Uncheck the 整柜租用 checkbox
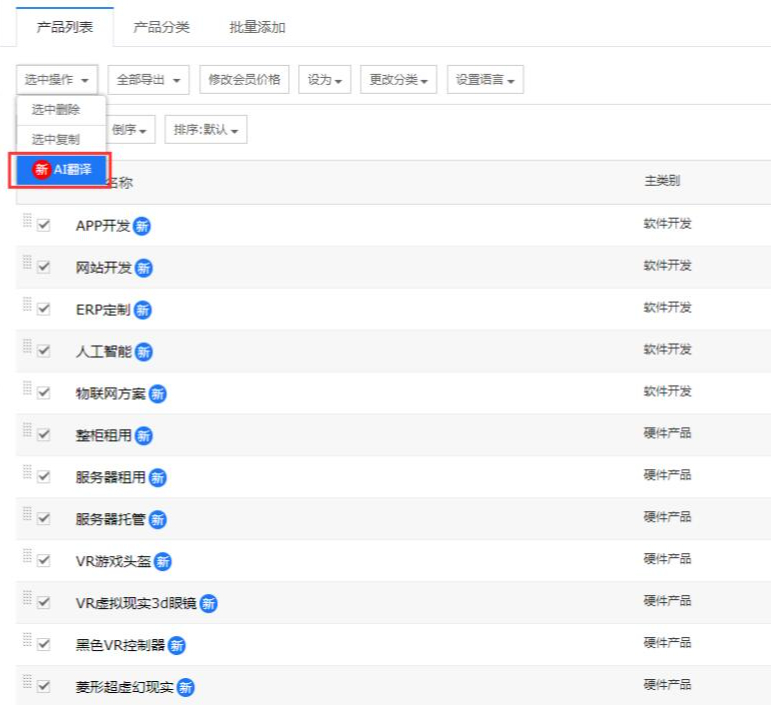The width and height of the screenshot is (771, 705). pos(44,435)
